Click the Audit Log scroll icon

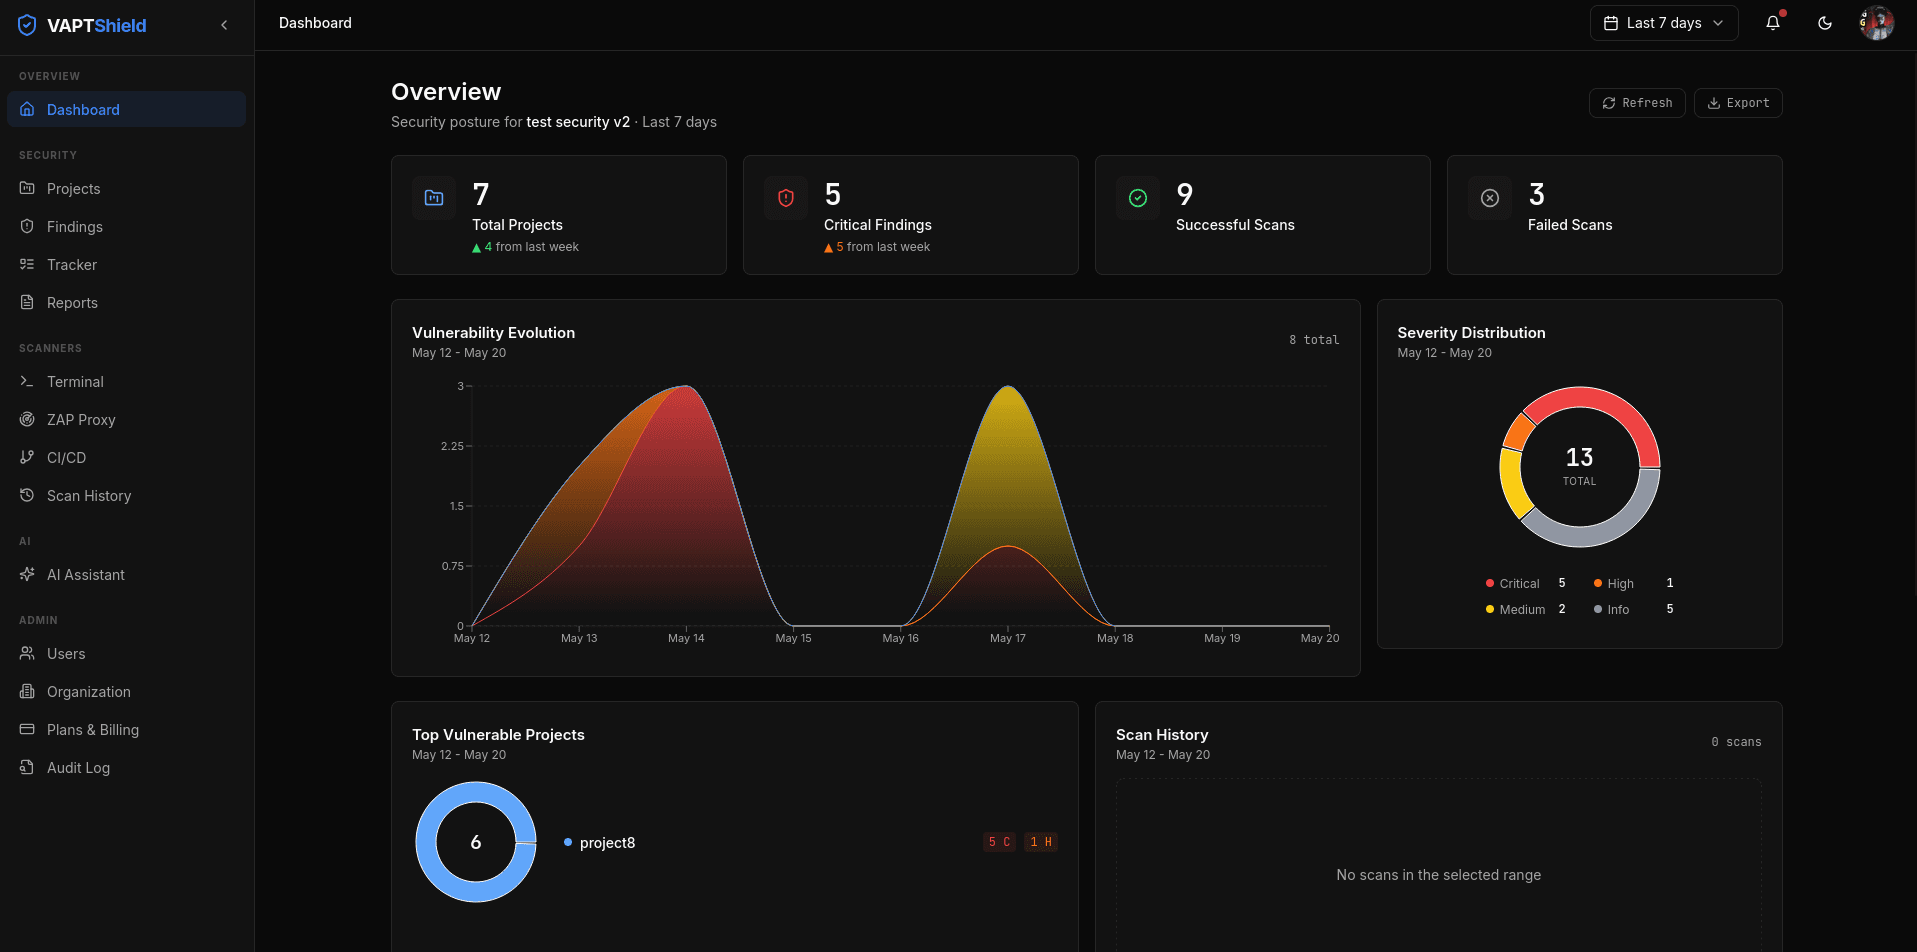tap(27, 767)
